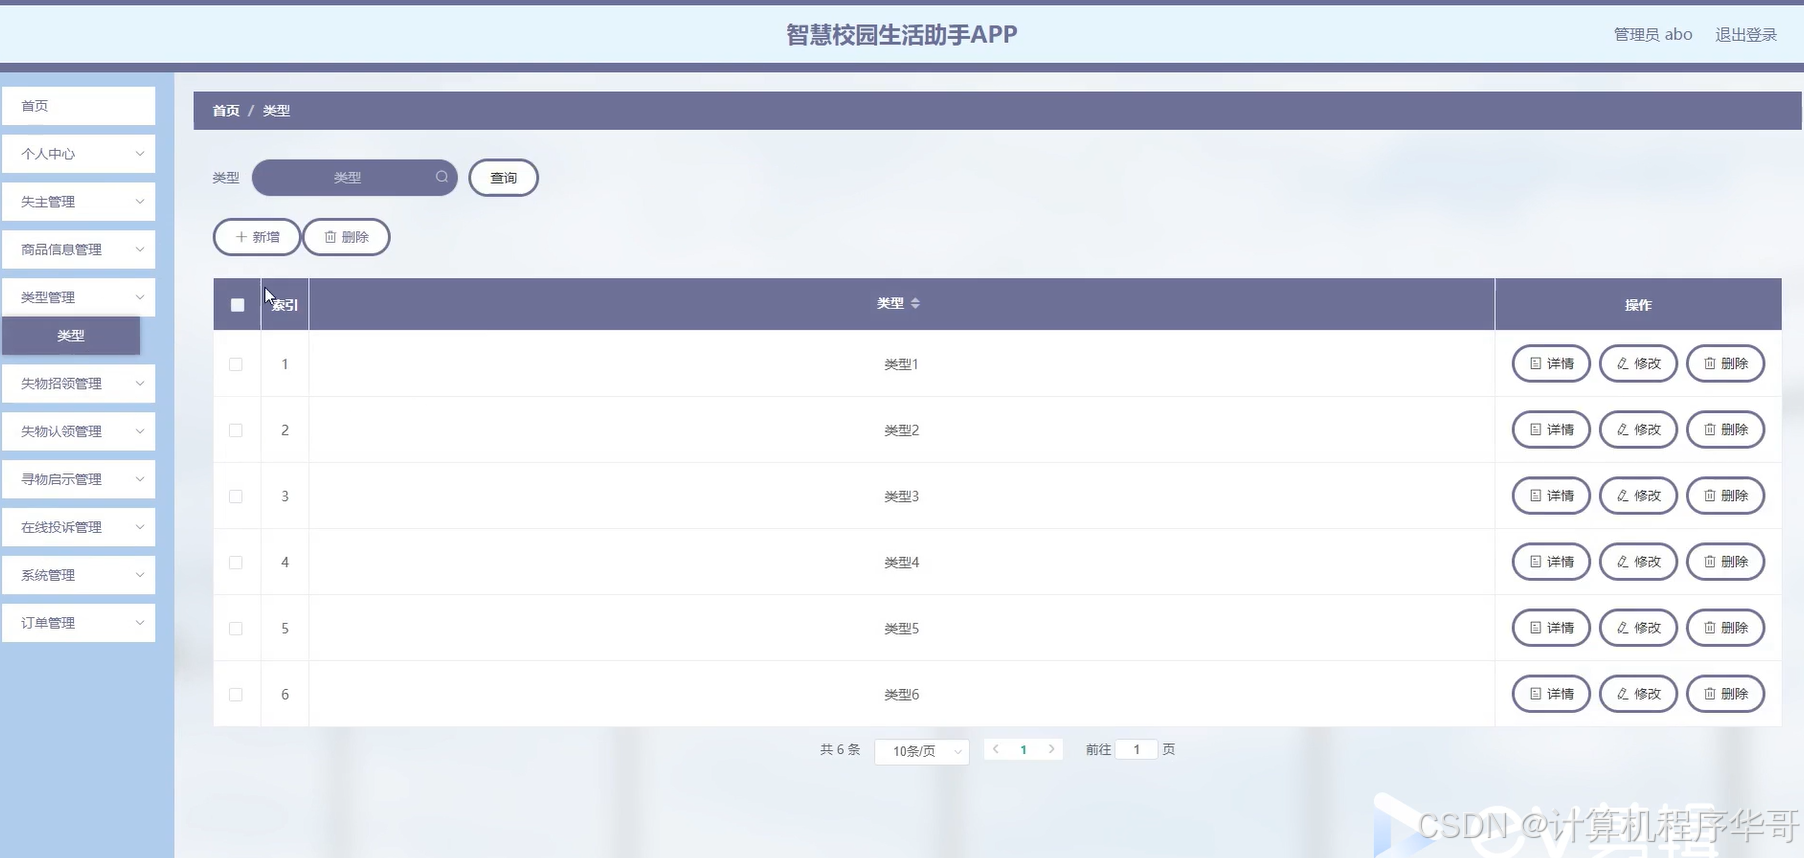Delete the 类型2 row
Viewport: 1804px width, 858px height.
(1725, 430)
